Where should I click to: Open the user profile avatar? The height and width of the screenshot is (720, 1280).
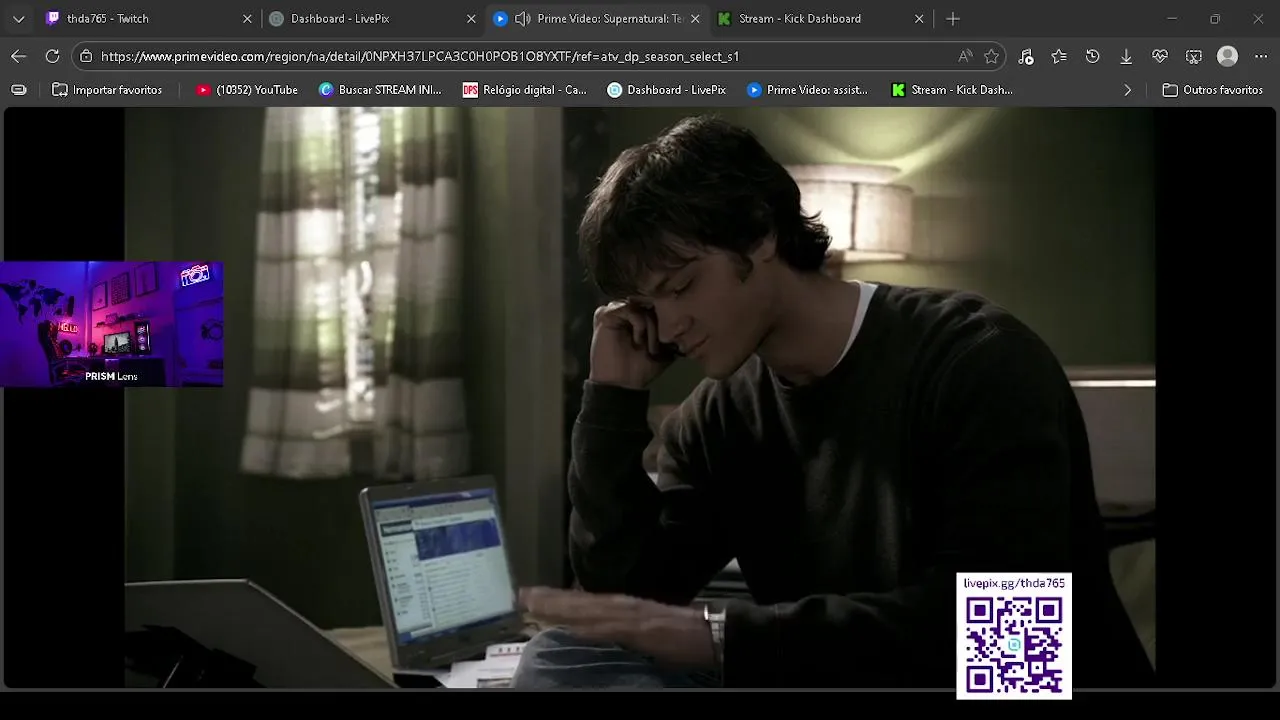tap(1228, 56)
